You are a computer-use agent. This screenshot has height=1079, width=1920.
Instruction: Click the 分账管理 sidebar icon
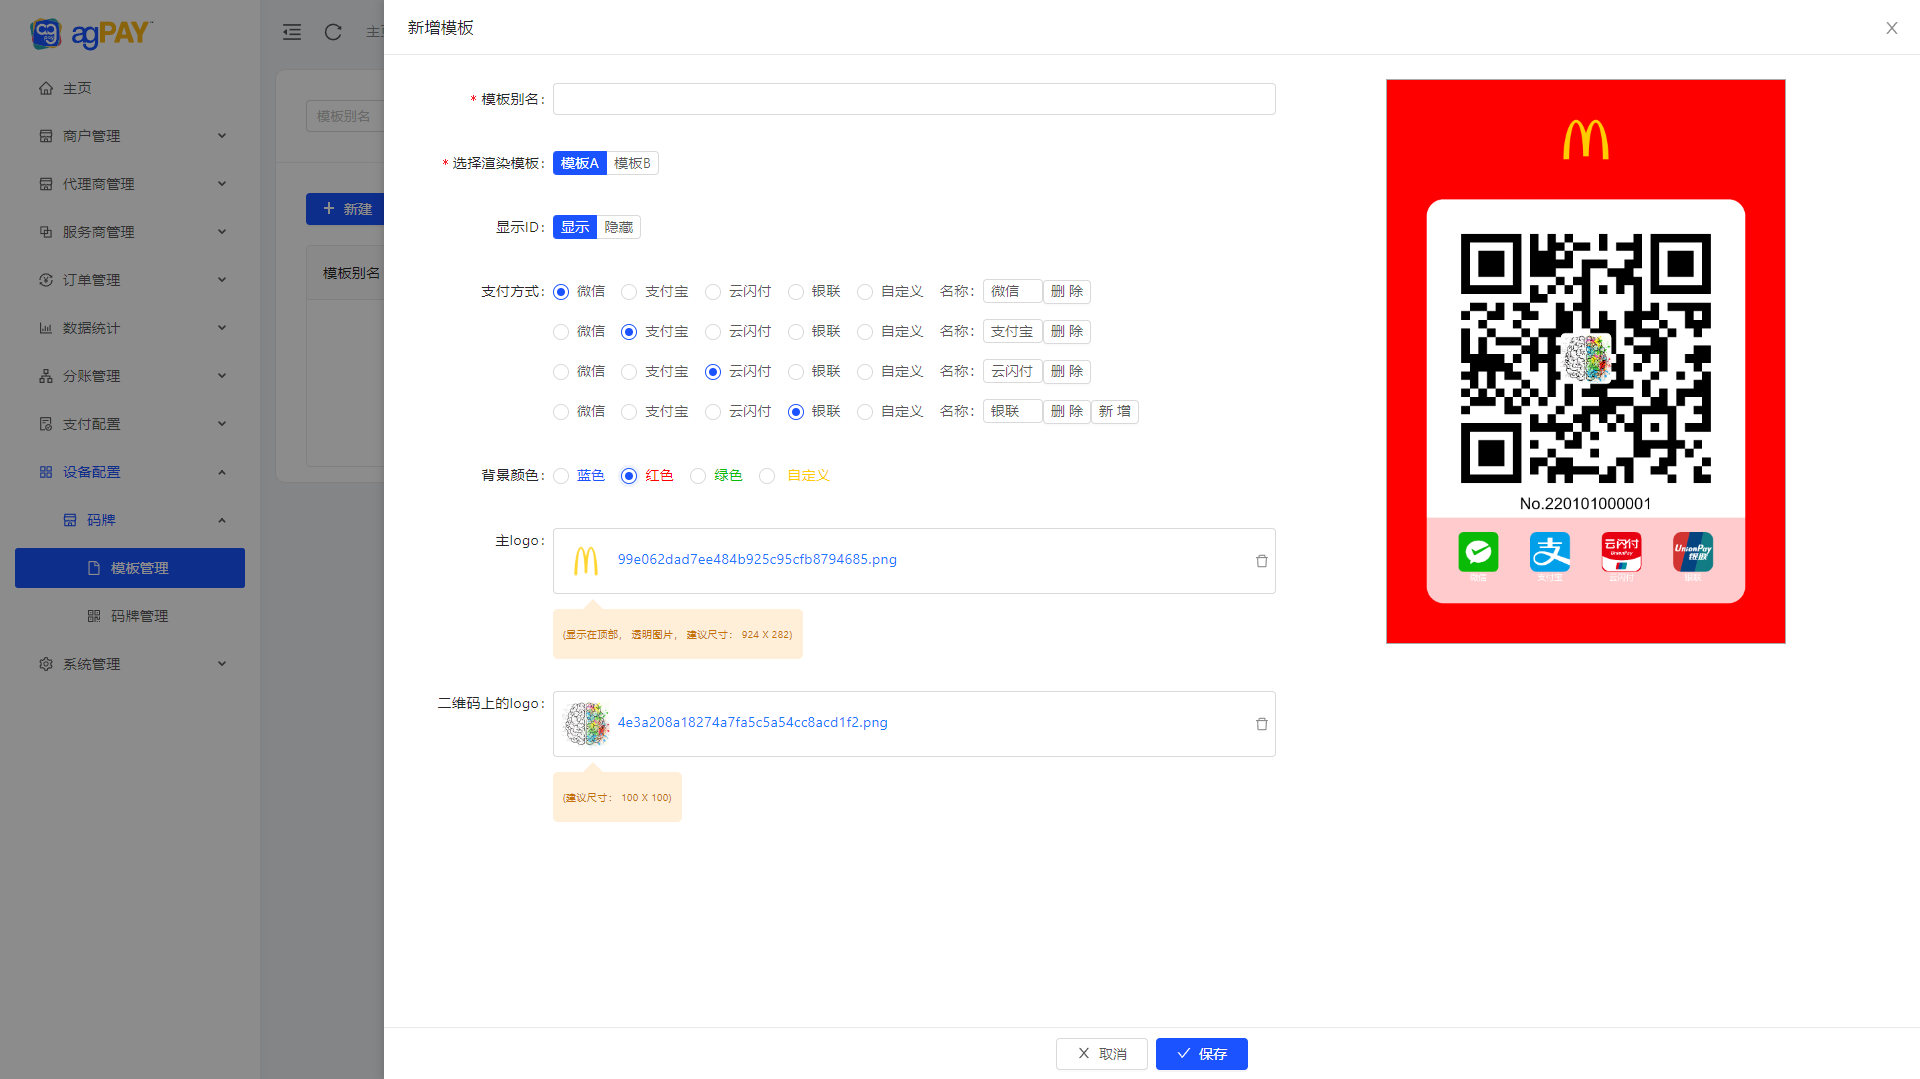pyautogui.click(x=46, y=376)
